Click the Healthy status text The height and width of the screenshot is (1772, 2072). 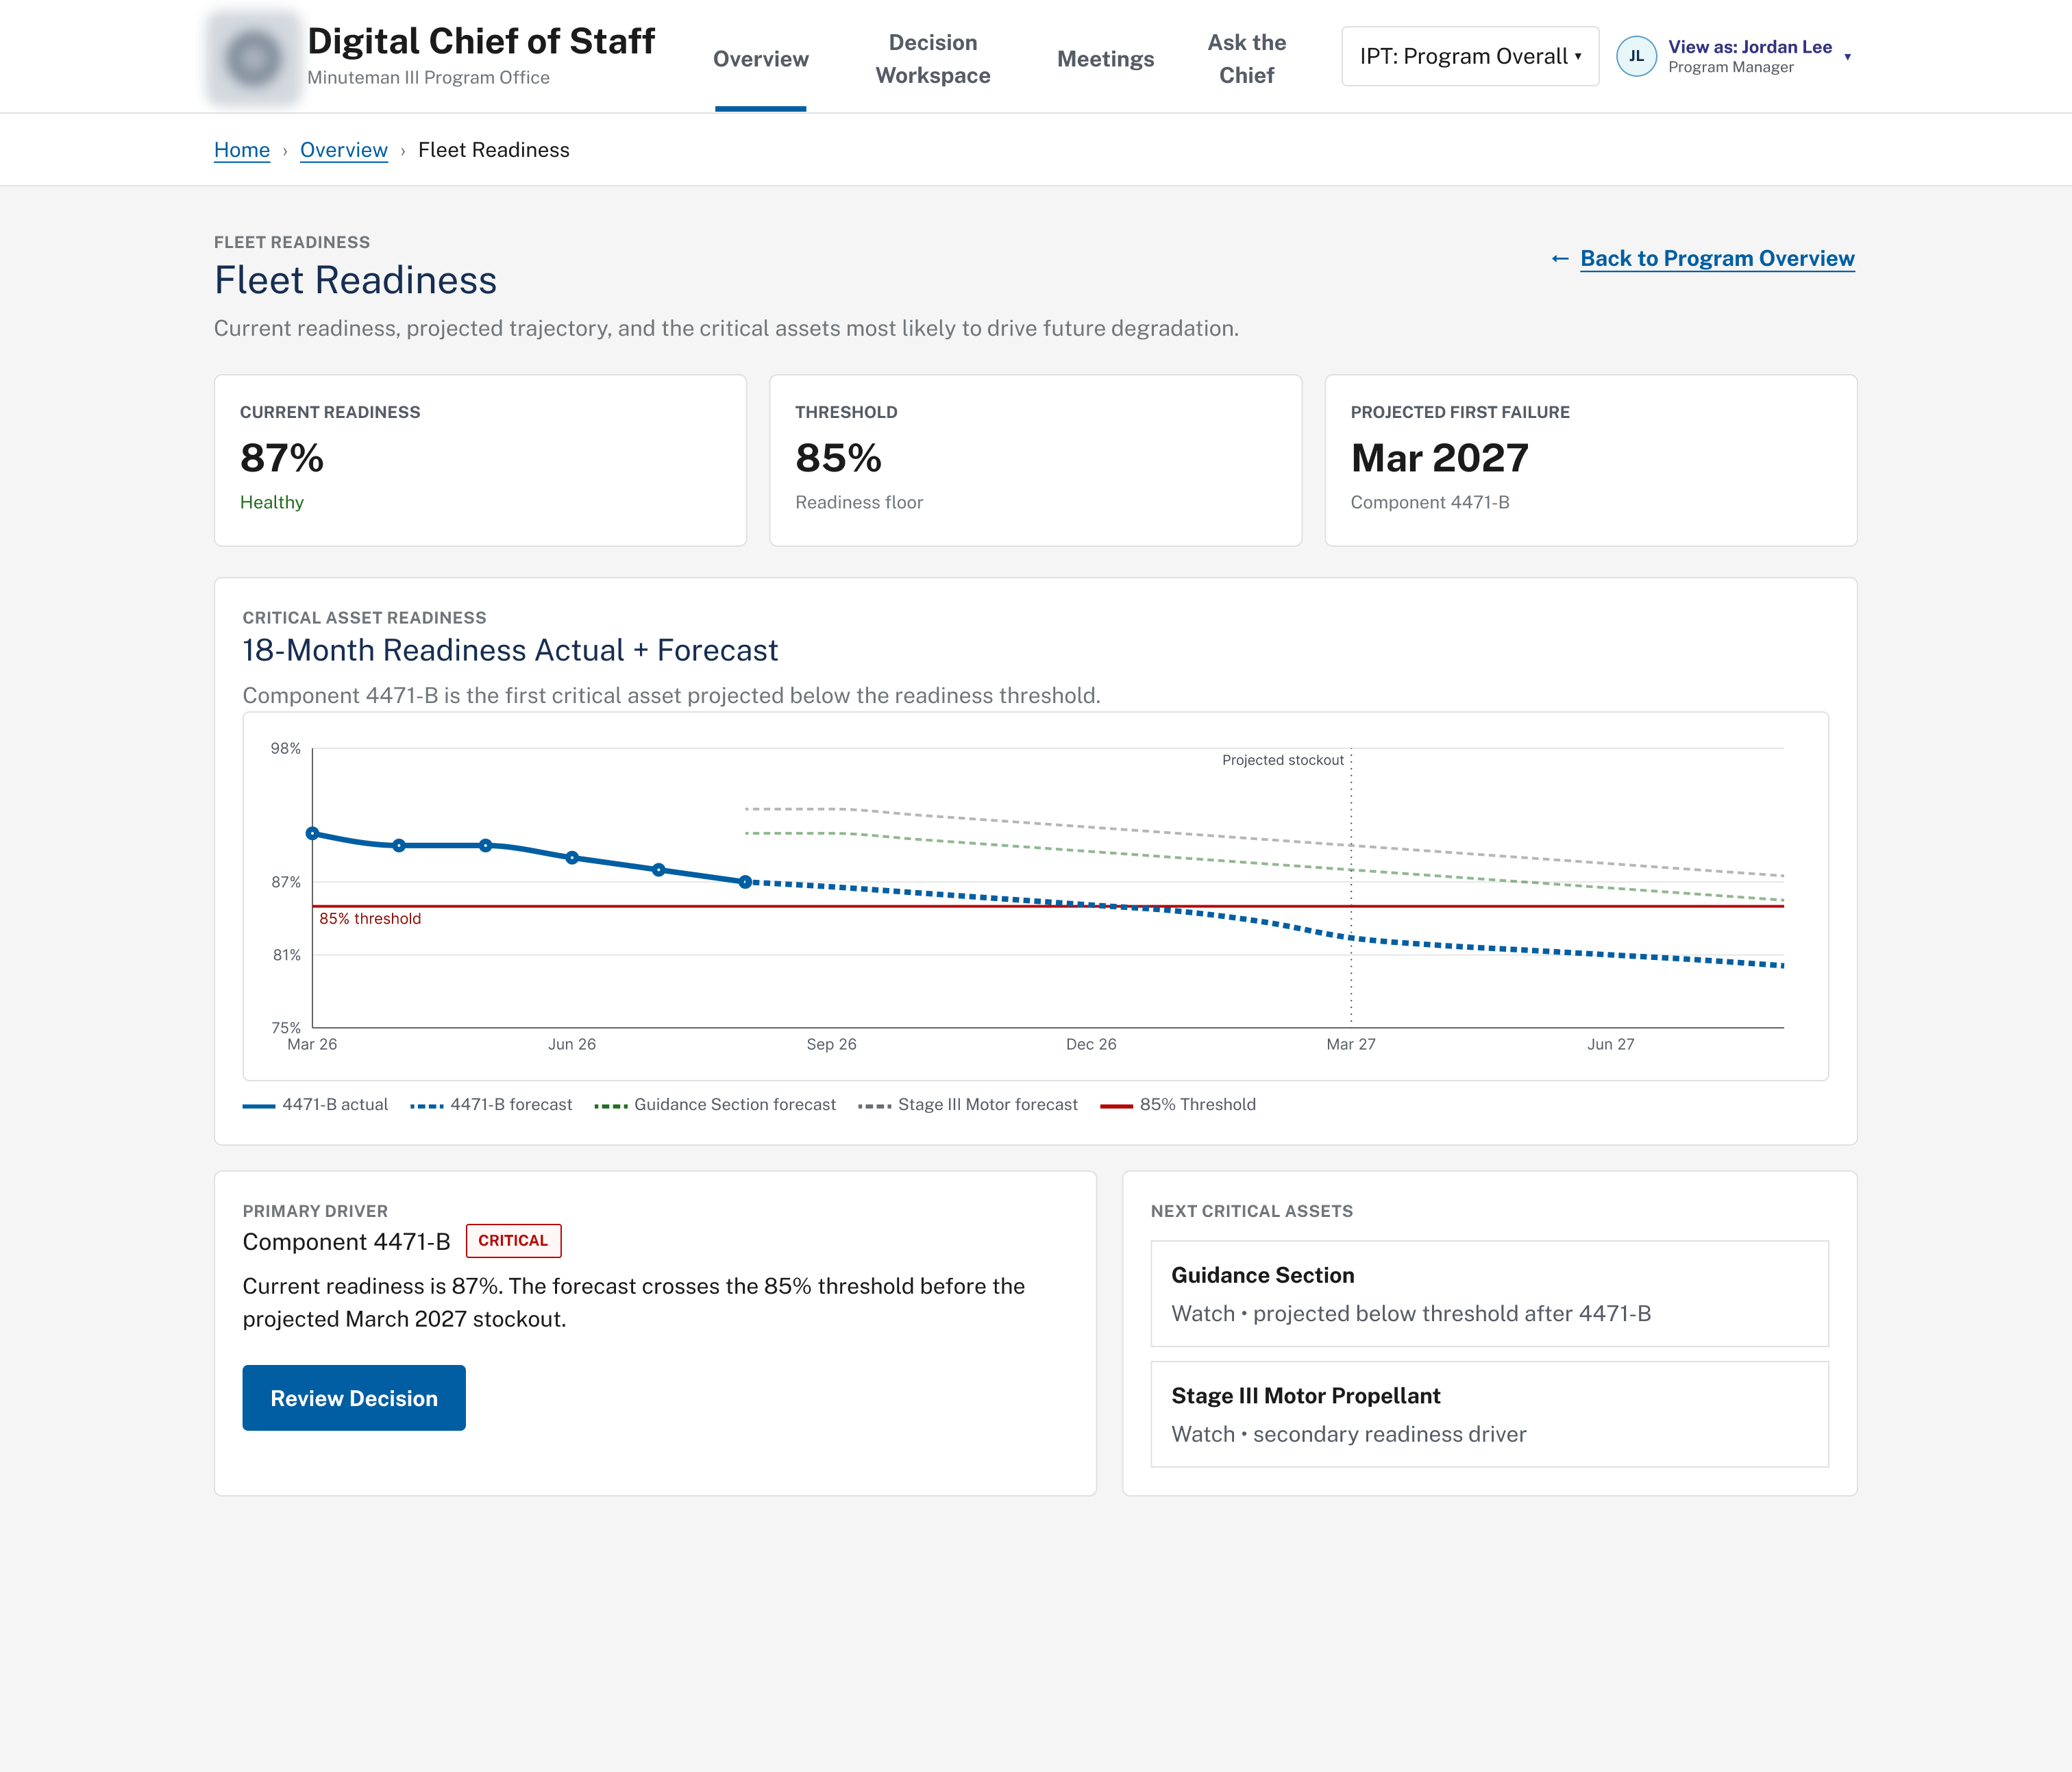point(272,502)
